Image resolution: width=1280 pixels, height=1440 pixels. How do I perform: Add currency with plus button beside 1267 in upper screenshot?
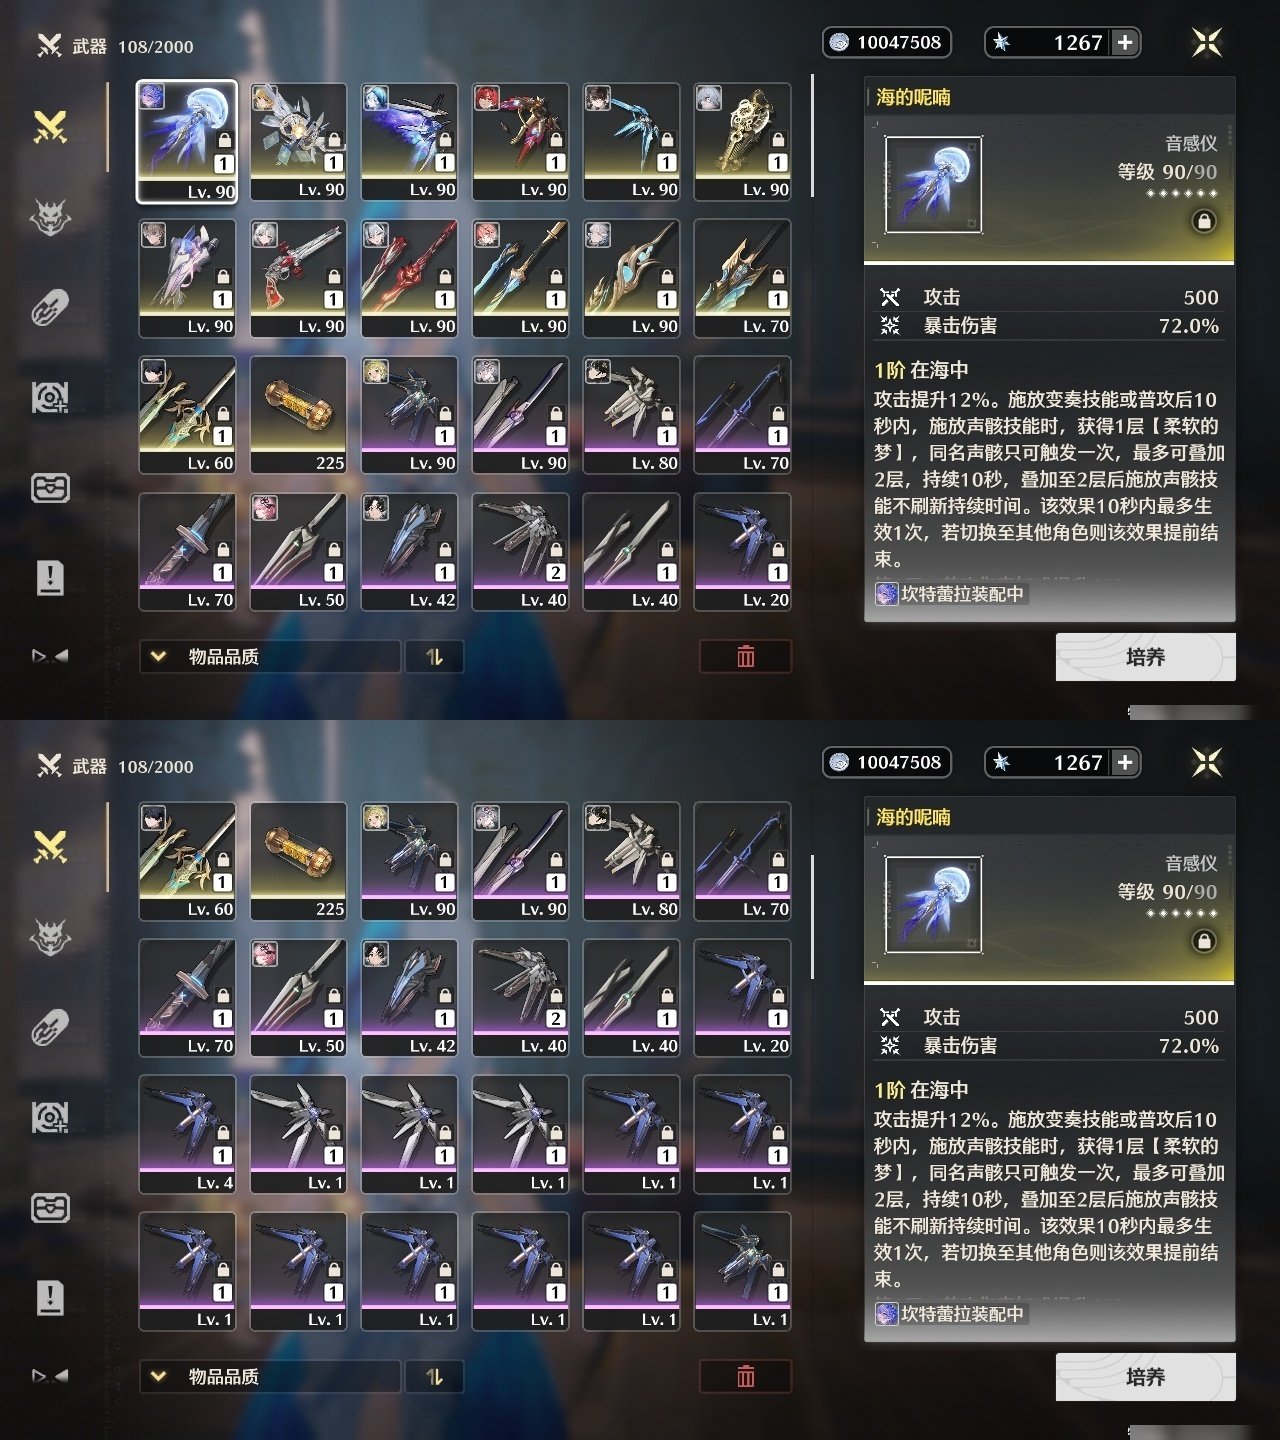click(x=1125, y=42)
